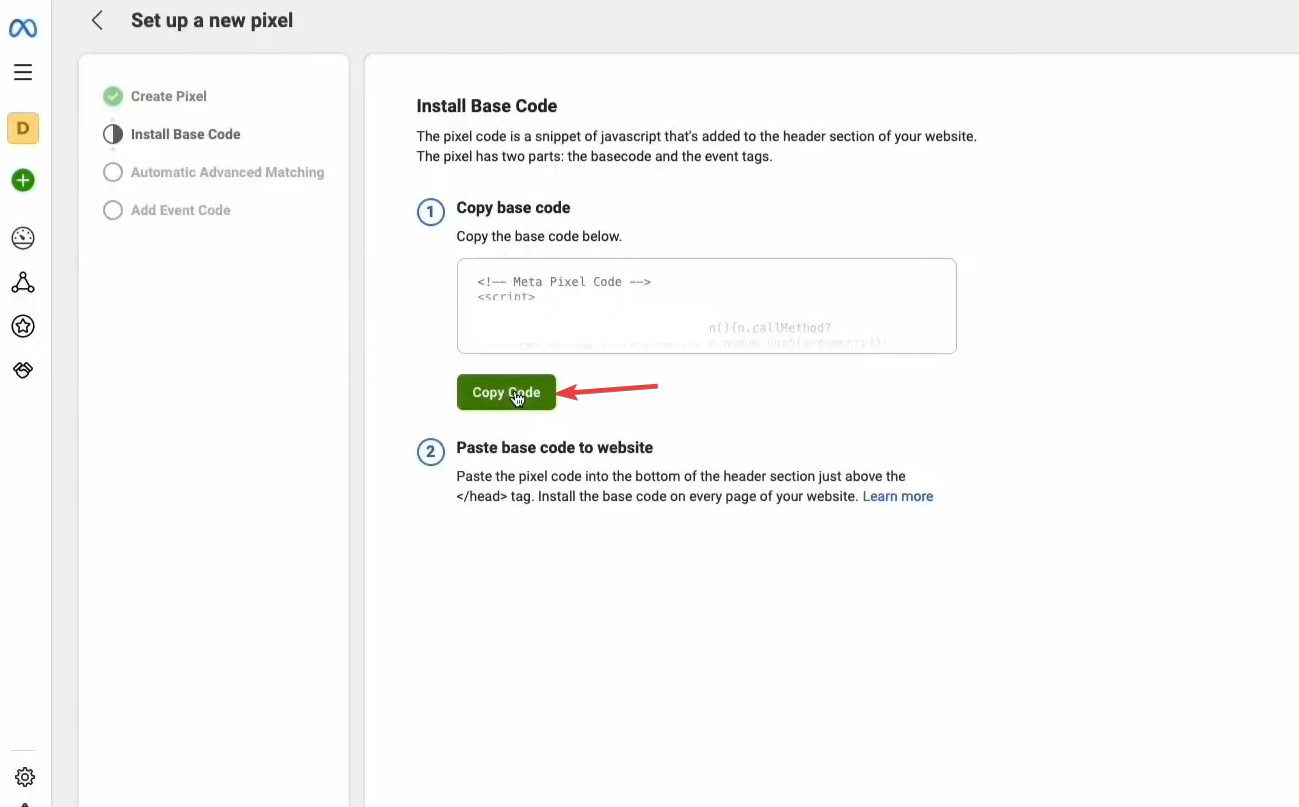Viewport: 1299px width, 807px height.
Task: Click the 'Copy base code' heading
Action: [513, 208]
